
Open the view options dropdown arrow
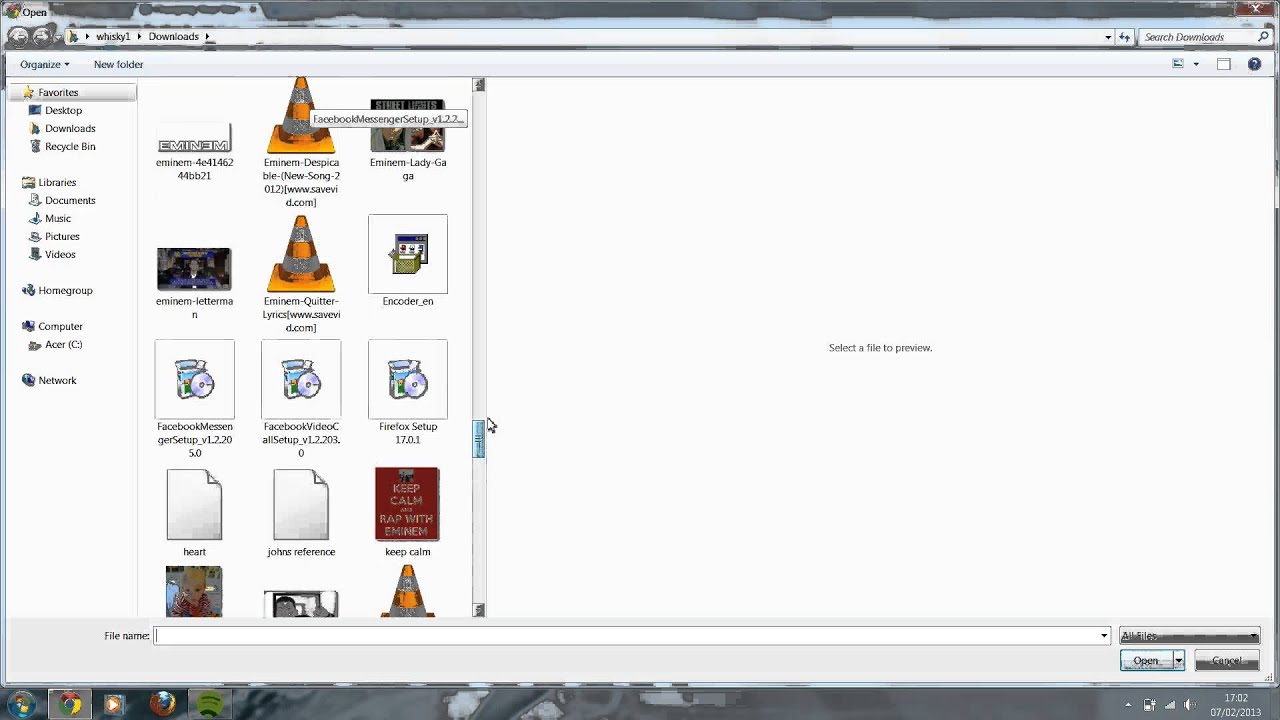1196,64
